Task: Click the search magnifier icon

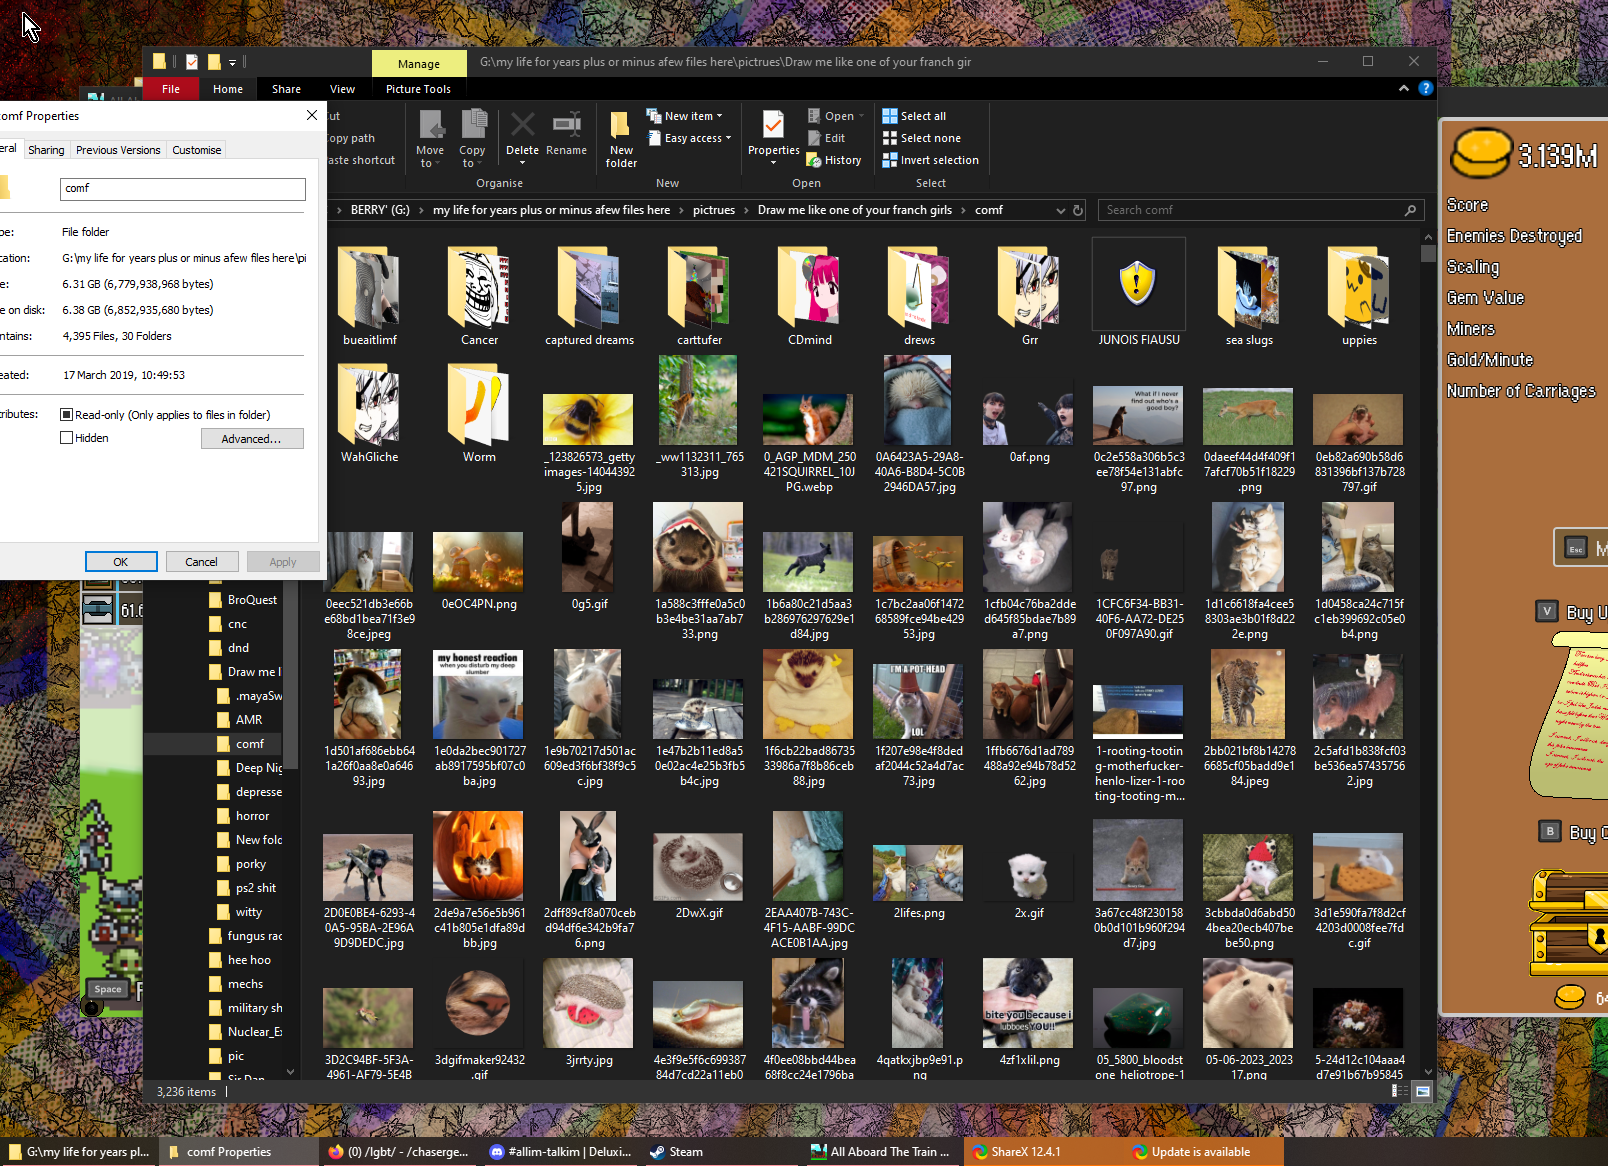Action: pyautogui.click(x=1410, y=210)
